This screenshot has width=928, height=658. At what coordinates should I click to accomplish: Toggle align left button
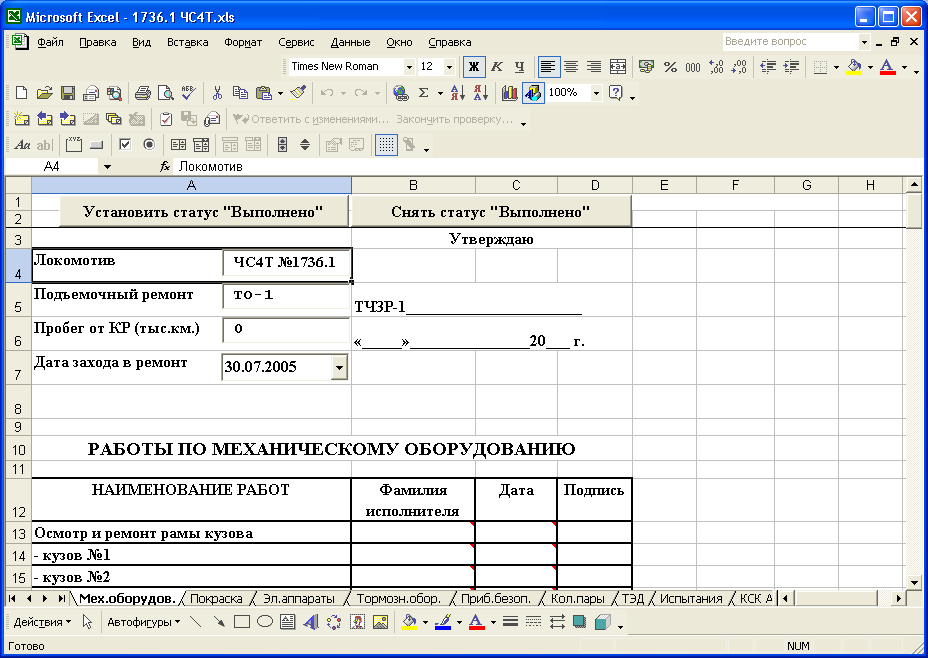click(x=548, y=66)
